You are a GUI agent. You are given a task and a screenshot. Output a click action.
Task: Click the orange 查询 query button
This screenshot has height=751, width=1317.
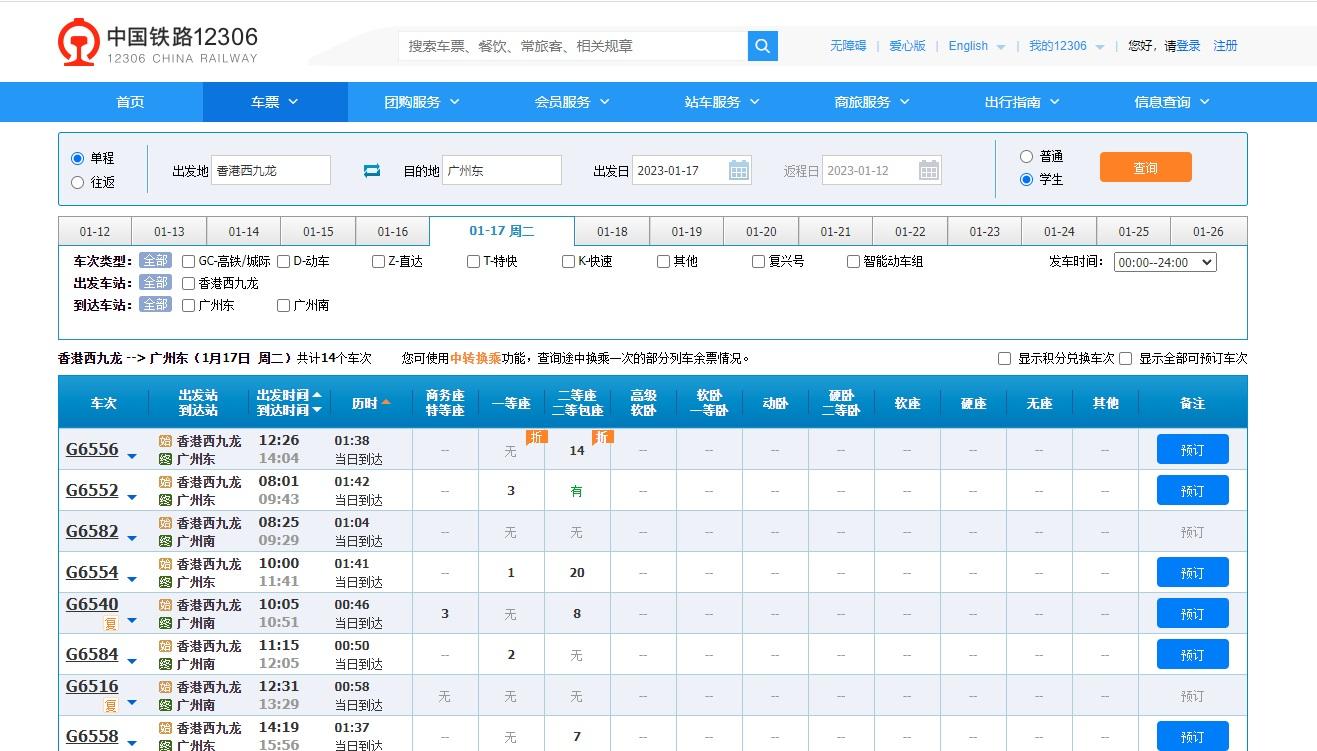pos(1144,166)
